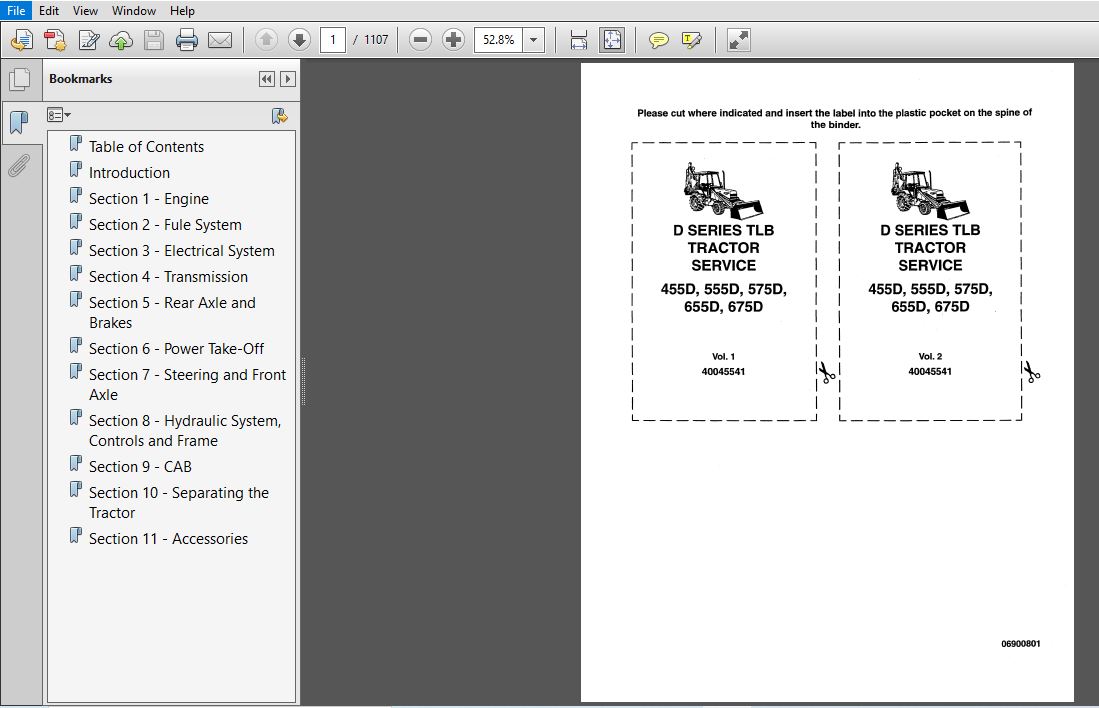
Task: Select Section 6 - Power Take-Off
Action: coord(177,348)
